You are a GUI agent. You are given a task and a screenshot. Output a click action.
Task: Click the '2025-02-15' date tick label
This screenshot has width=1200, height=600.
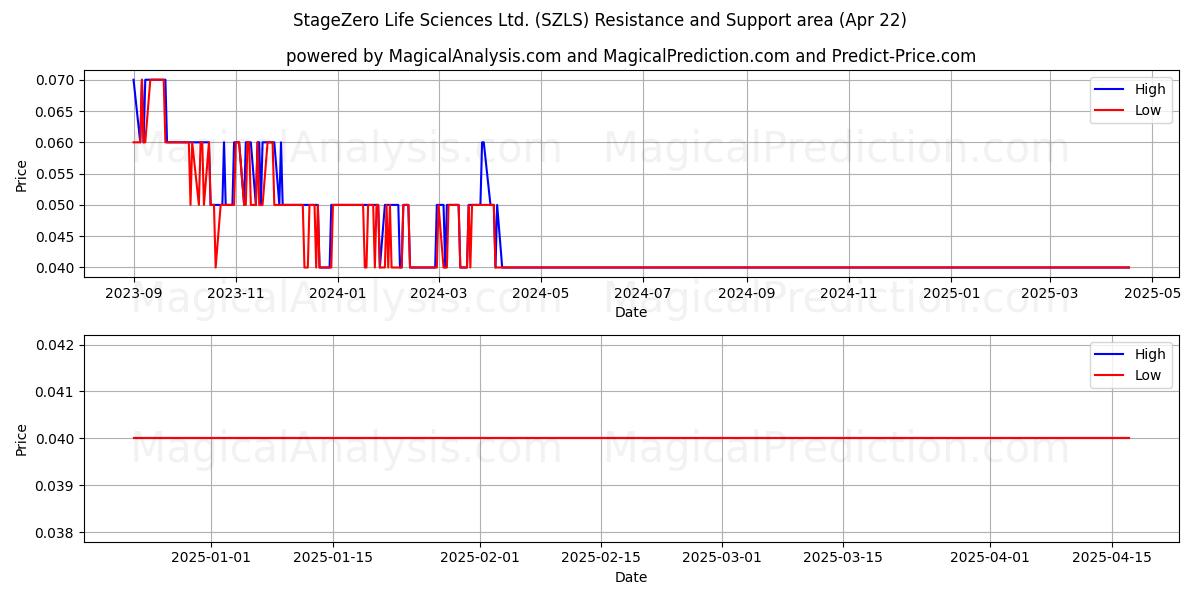(601, 558)
